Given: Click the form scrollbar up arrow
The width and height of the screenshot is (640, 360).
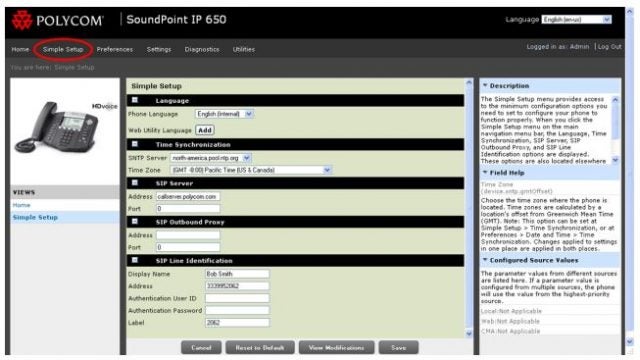Looking at the screenshot, I should click(x=469, y=83).
